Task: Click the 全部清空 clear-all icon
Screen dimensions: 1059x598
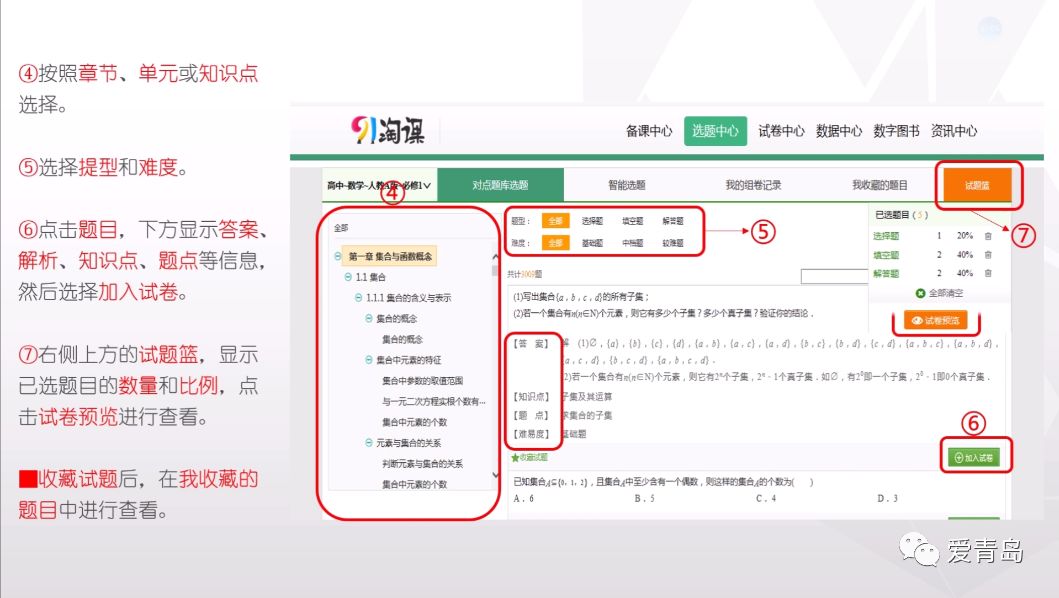Action: [x=920, y=293]
